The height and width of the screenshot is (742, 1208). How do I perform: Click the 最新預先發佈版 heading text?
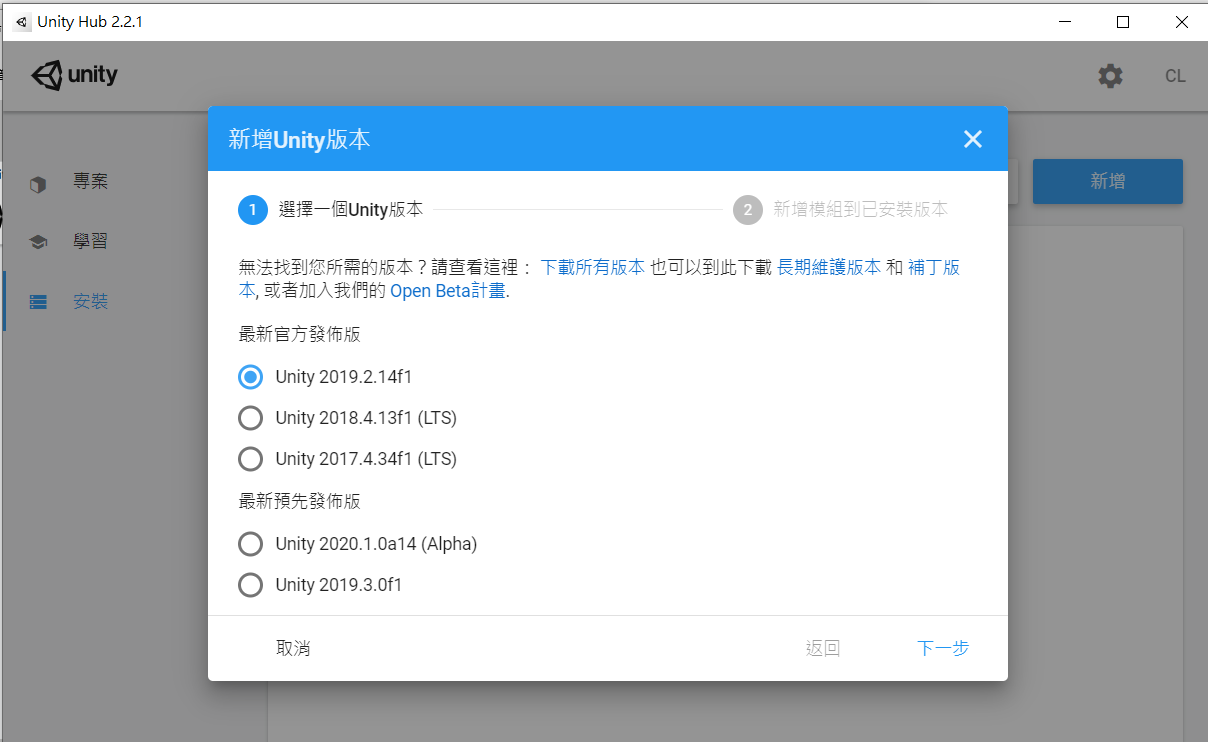[x=299, y=501]
